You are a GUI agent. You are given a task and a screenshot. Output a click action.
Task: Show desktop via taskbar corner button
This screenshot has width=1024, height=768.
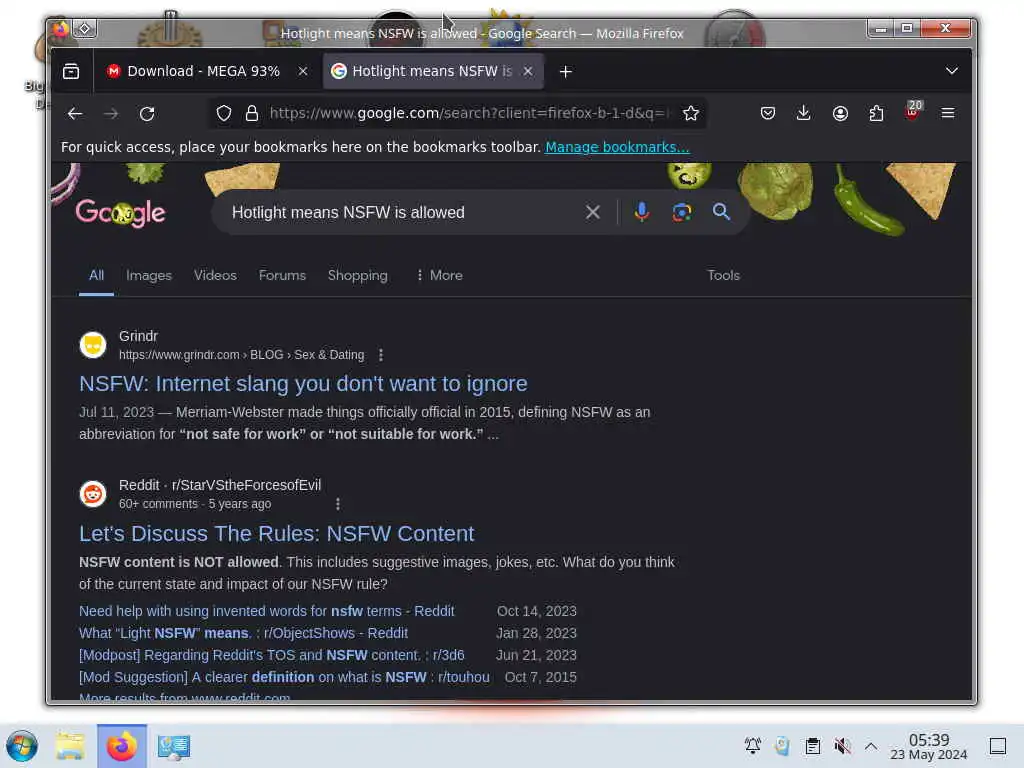tap(998, 746)
